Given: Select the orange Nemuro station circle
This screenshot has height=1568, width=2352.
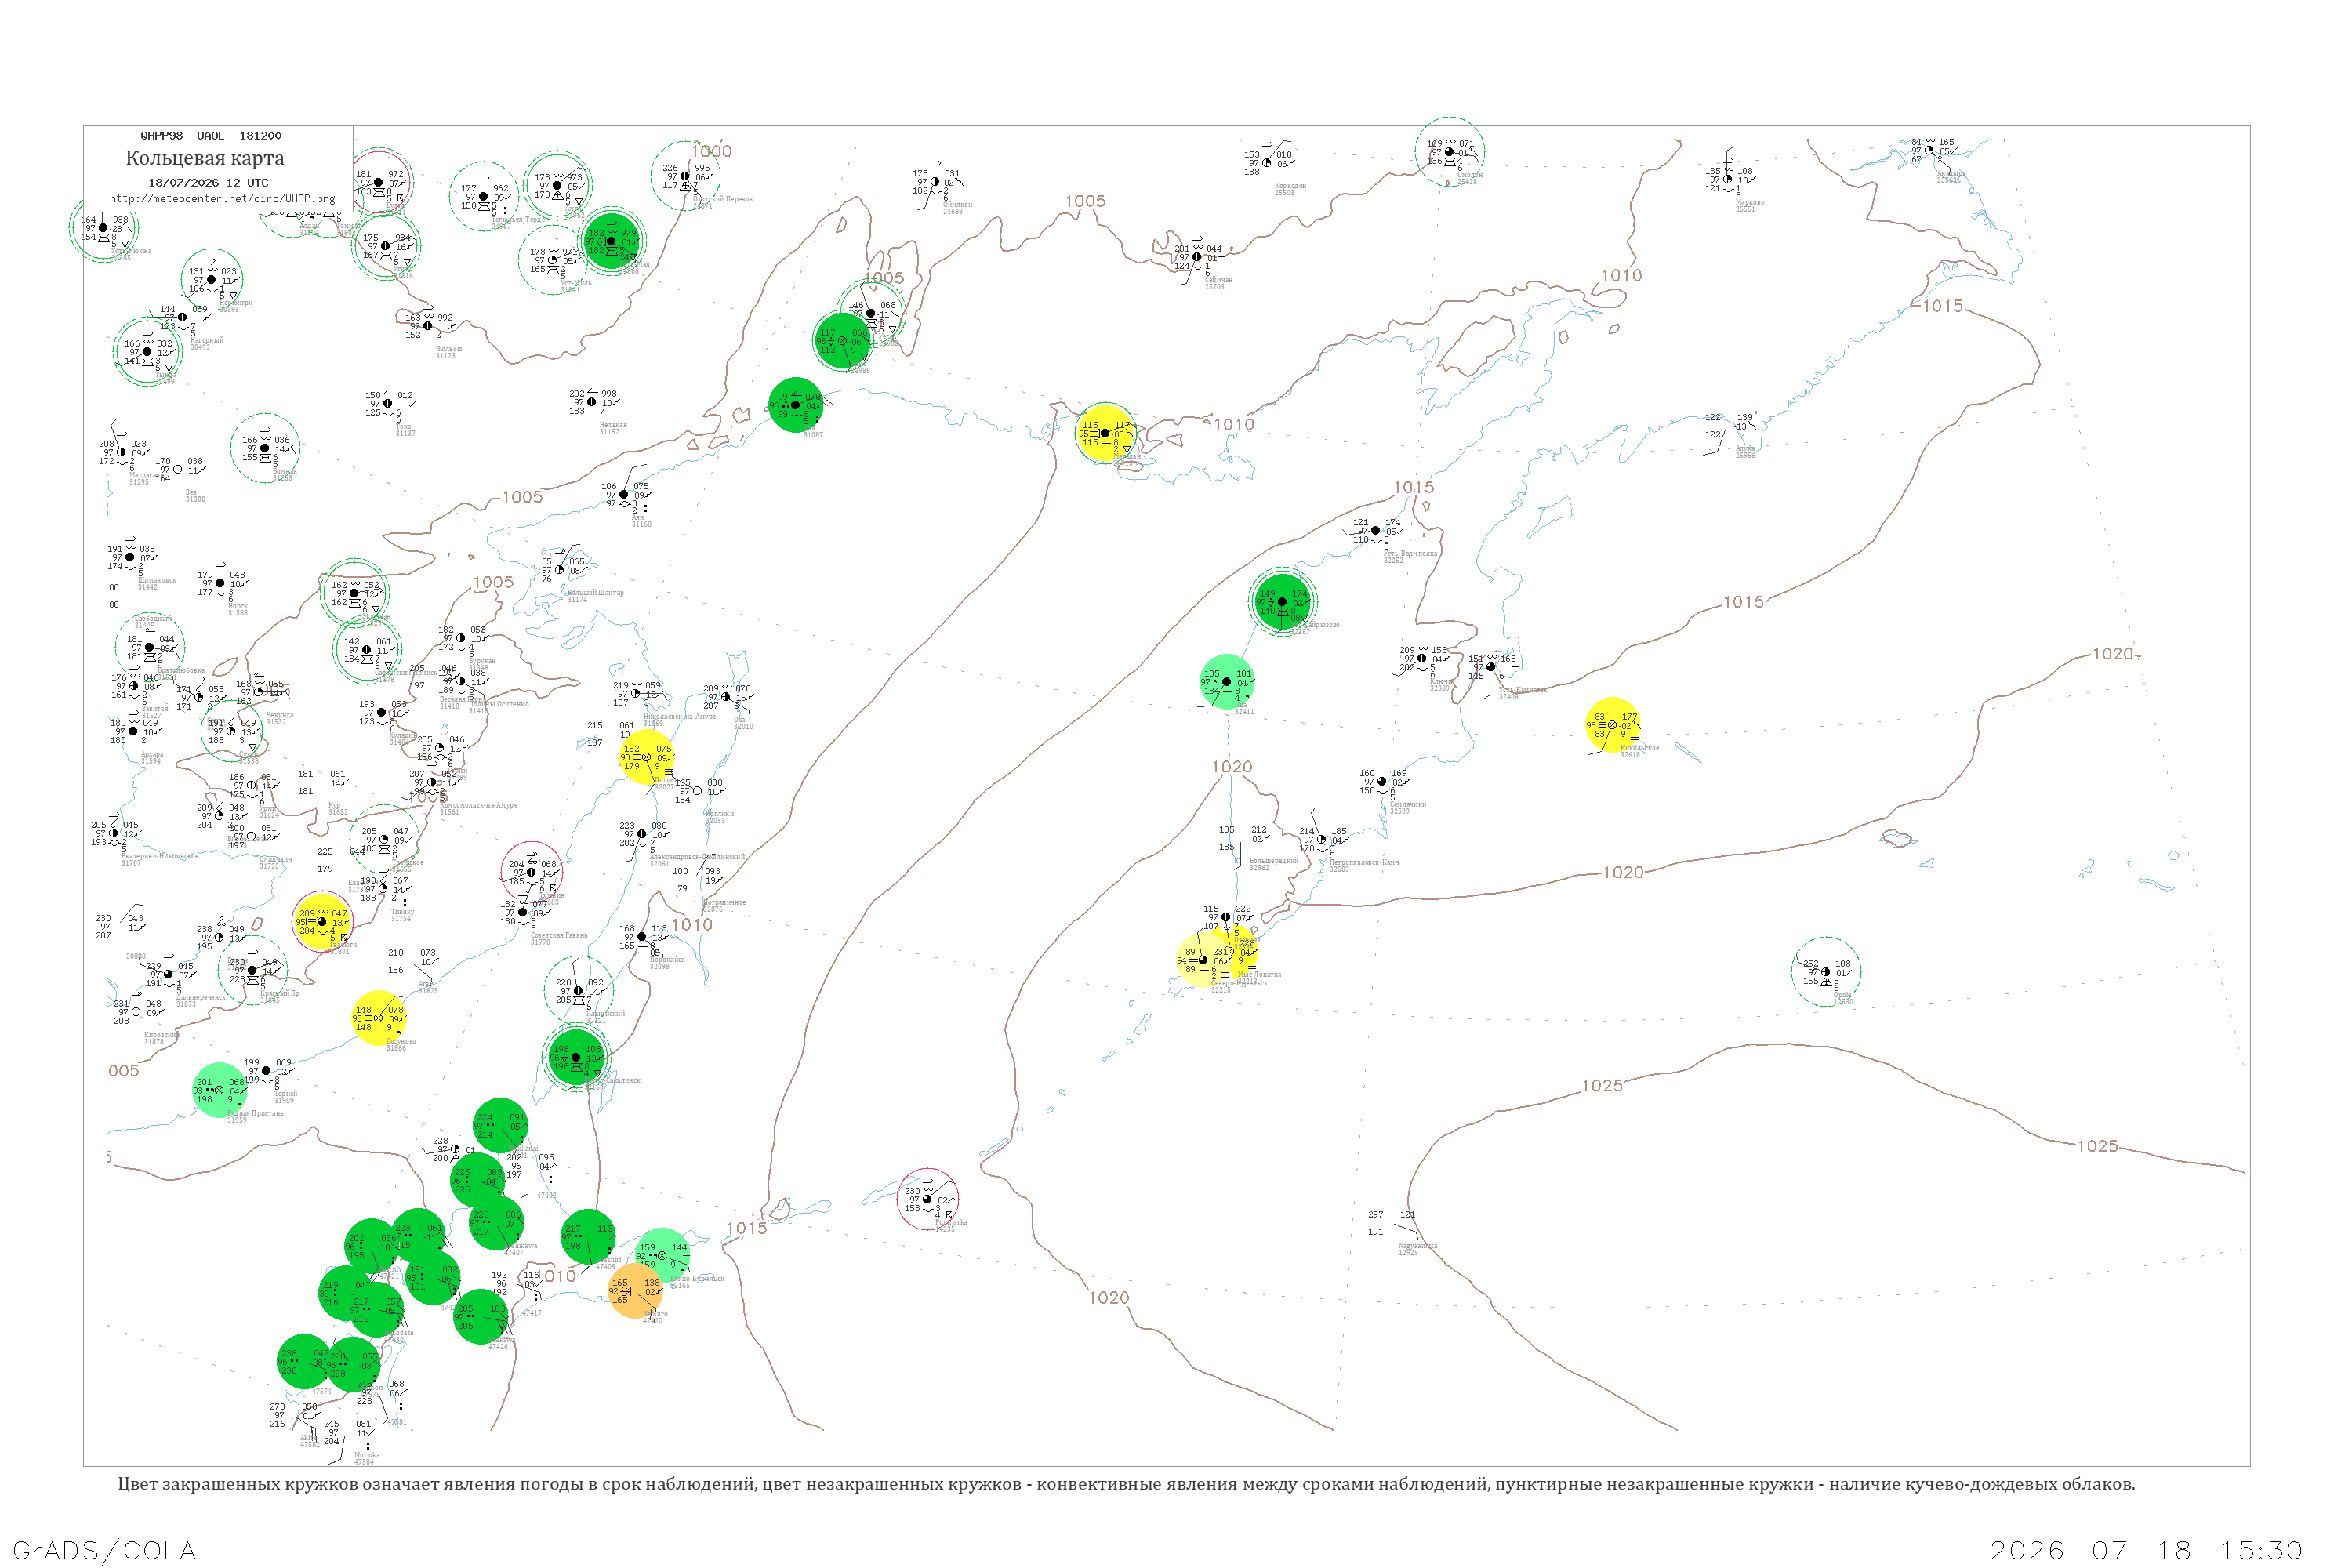Looking at the screenshot, I should point(636,1291).
